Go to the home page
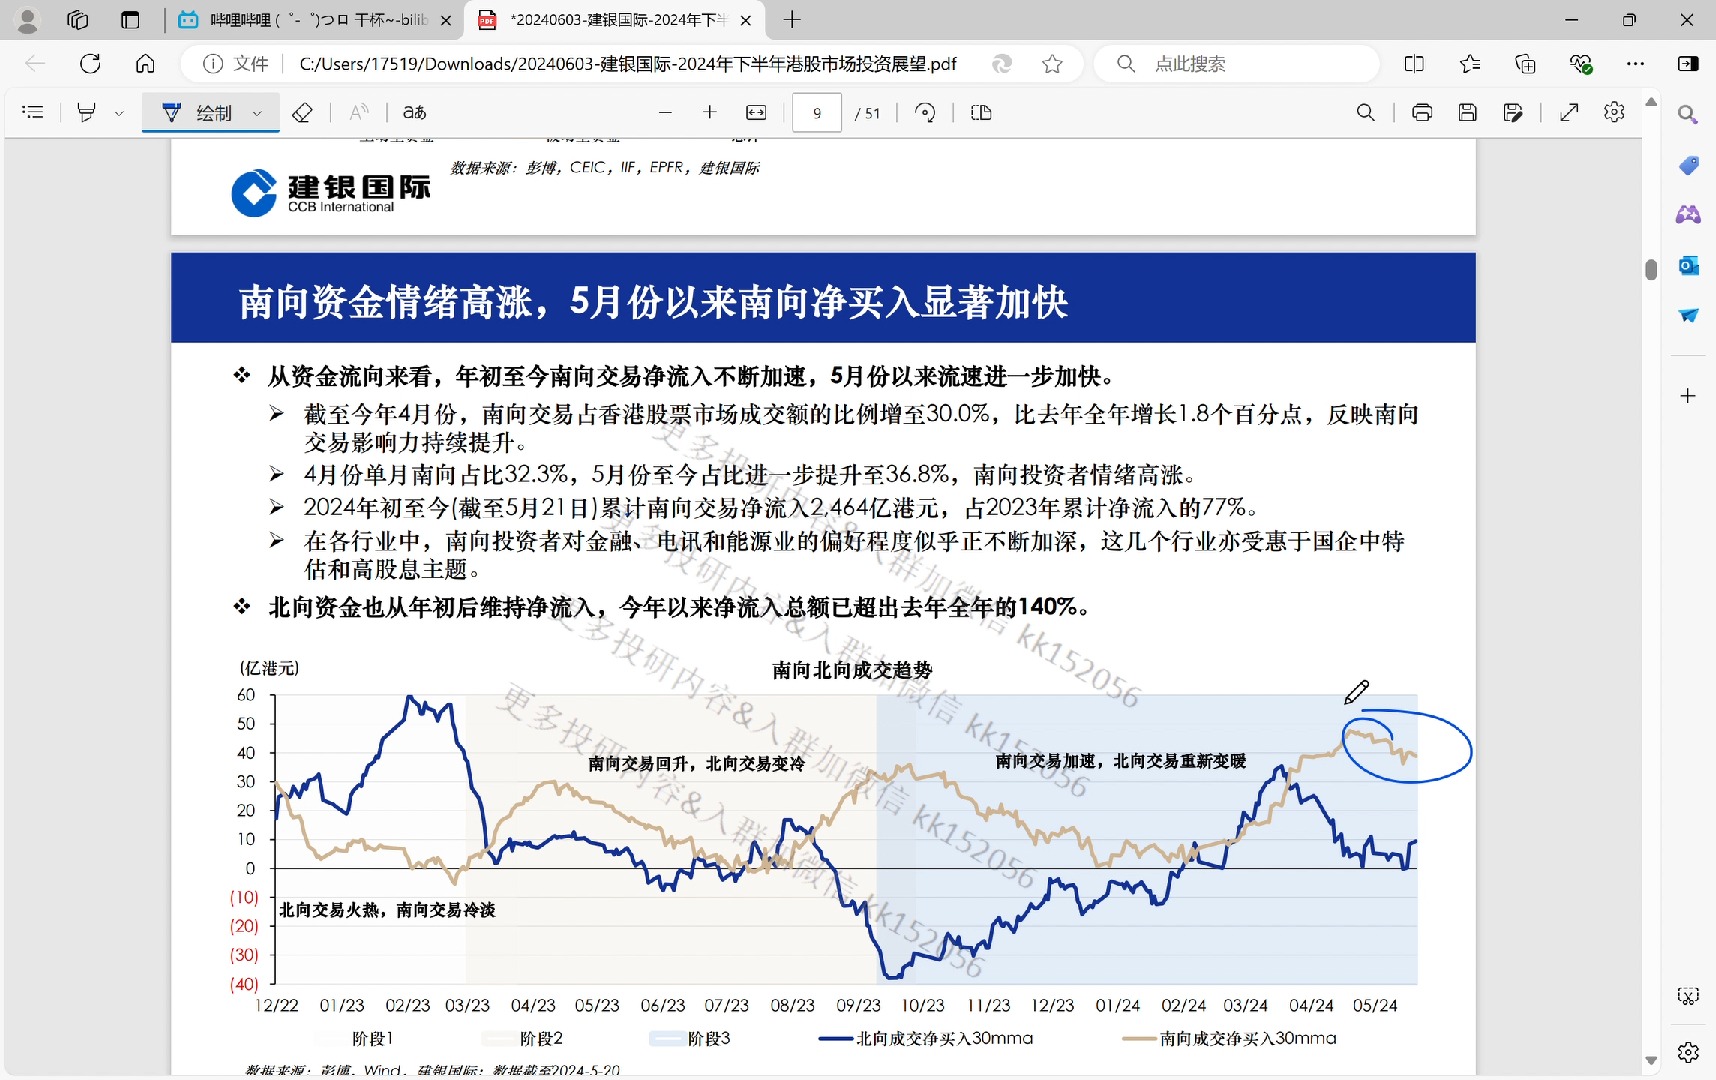Image resolution: width=1716 pixels, height=1080 pixels. (x=145, y=64)
